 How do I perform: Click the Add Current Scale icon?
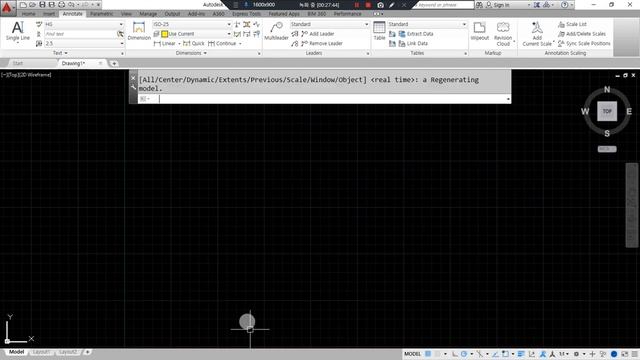pos(537,34)
